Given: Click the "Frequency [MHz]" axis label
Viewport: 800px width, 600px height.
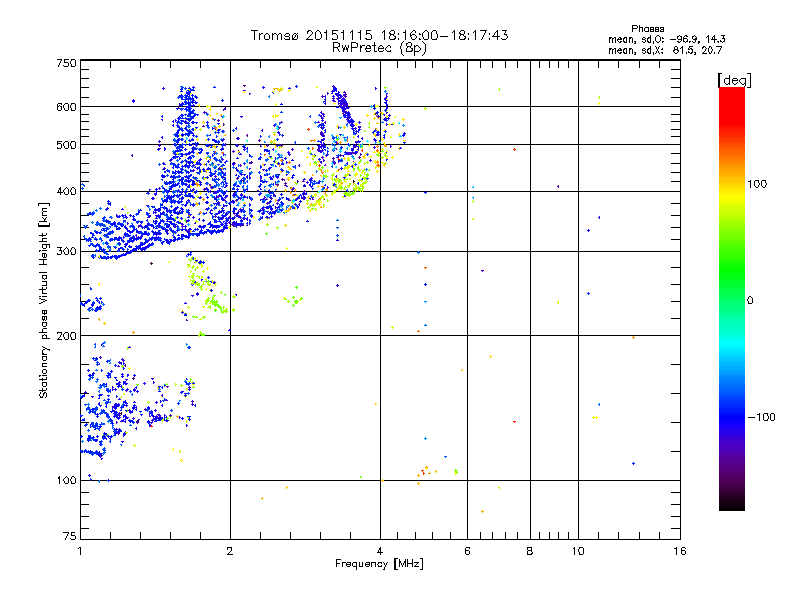Looking at the screenshot, I should pyautogui.click(x=379, y=564).
